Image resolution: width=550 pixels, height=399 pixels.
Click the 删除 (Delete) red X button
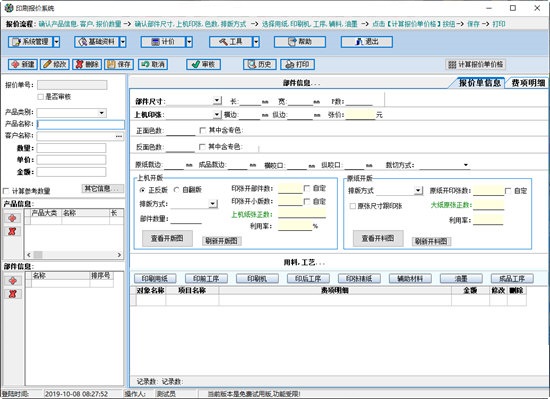87,65
